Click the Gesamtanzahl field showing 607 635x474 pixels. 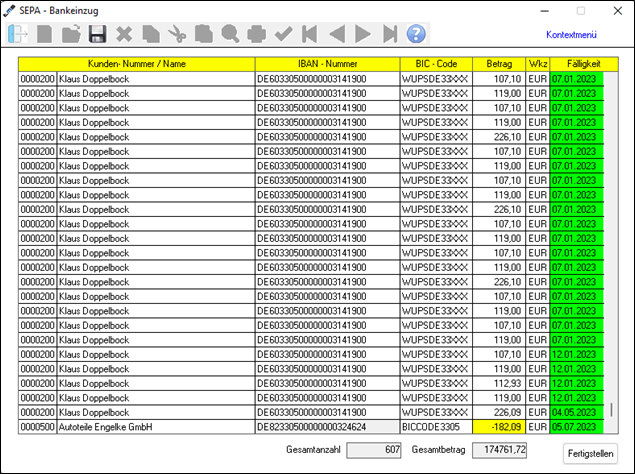[x=374, y=450]
